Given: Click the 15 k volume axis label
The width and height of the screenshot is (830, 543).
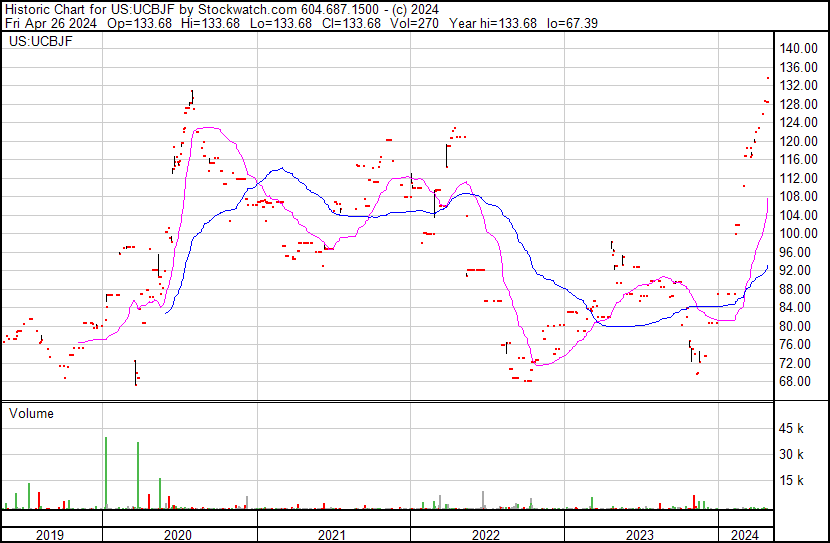Looking at the screenshot, I should pos(793,481).
